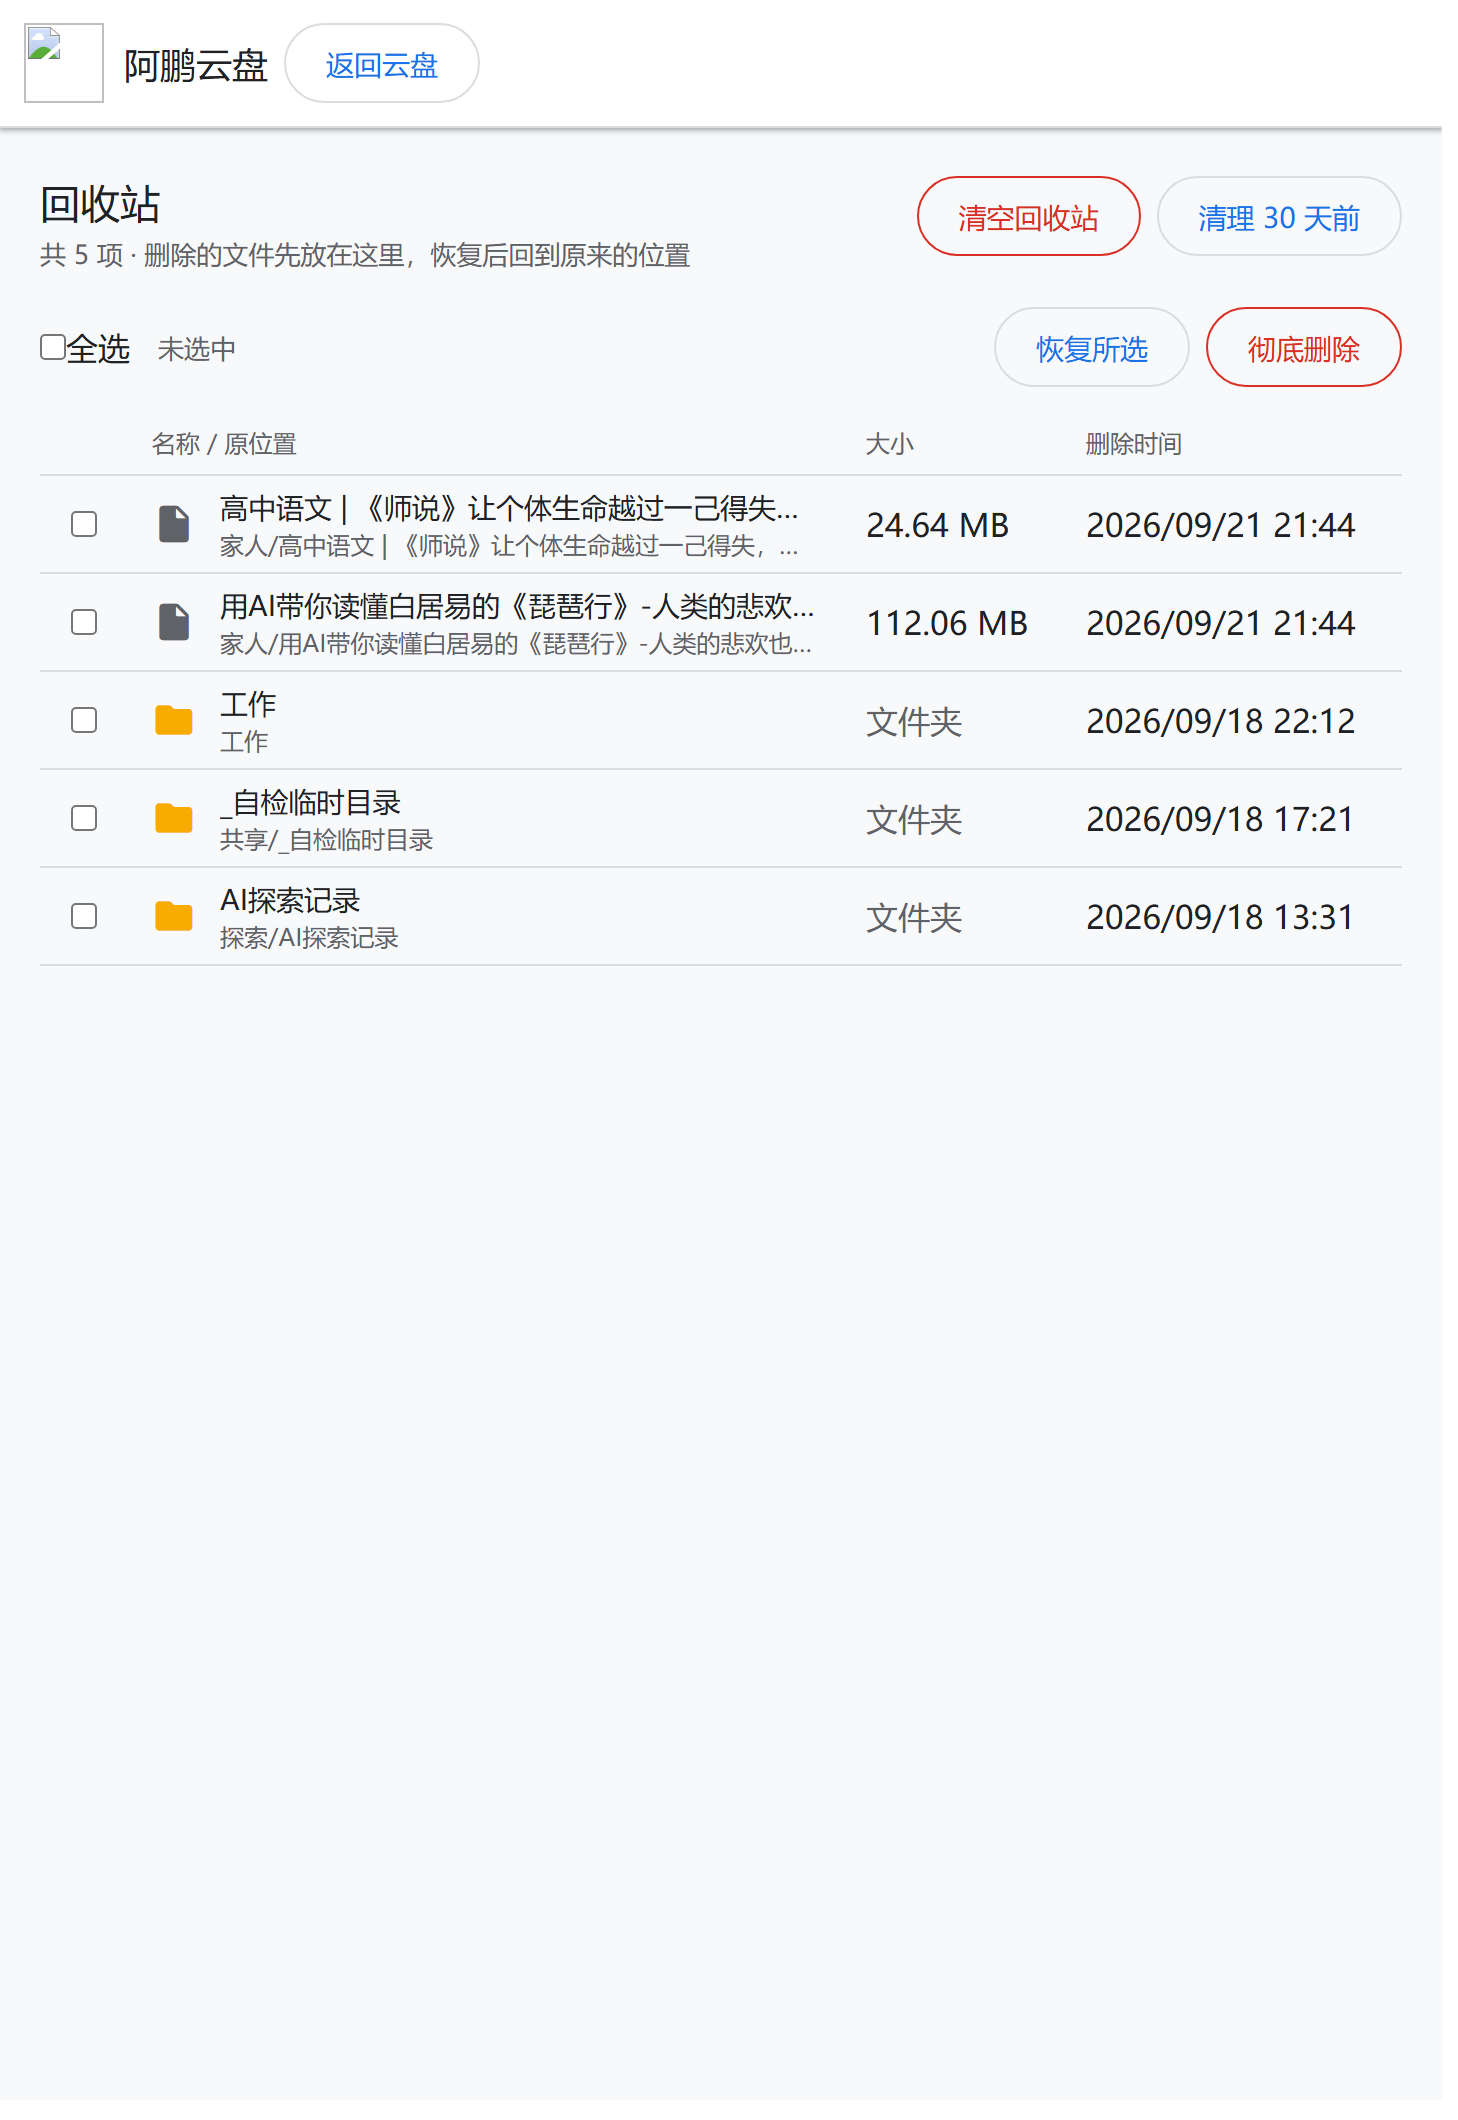Viewport: 1458px width, 2120px height.
Task: Click the 名称 / 原位置 column header
Action: pos(224,444)
